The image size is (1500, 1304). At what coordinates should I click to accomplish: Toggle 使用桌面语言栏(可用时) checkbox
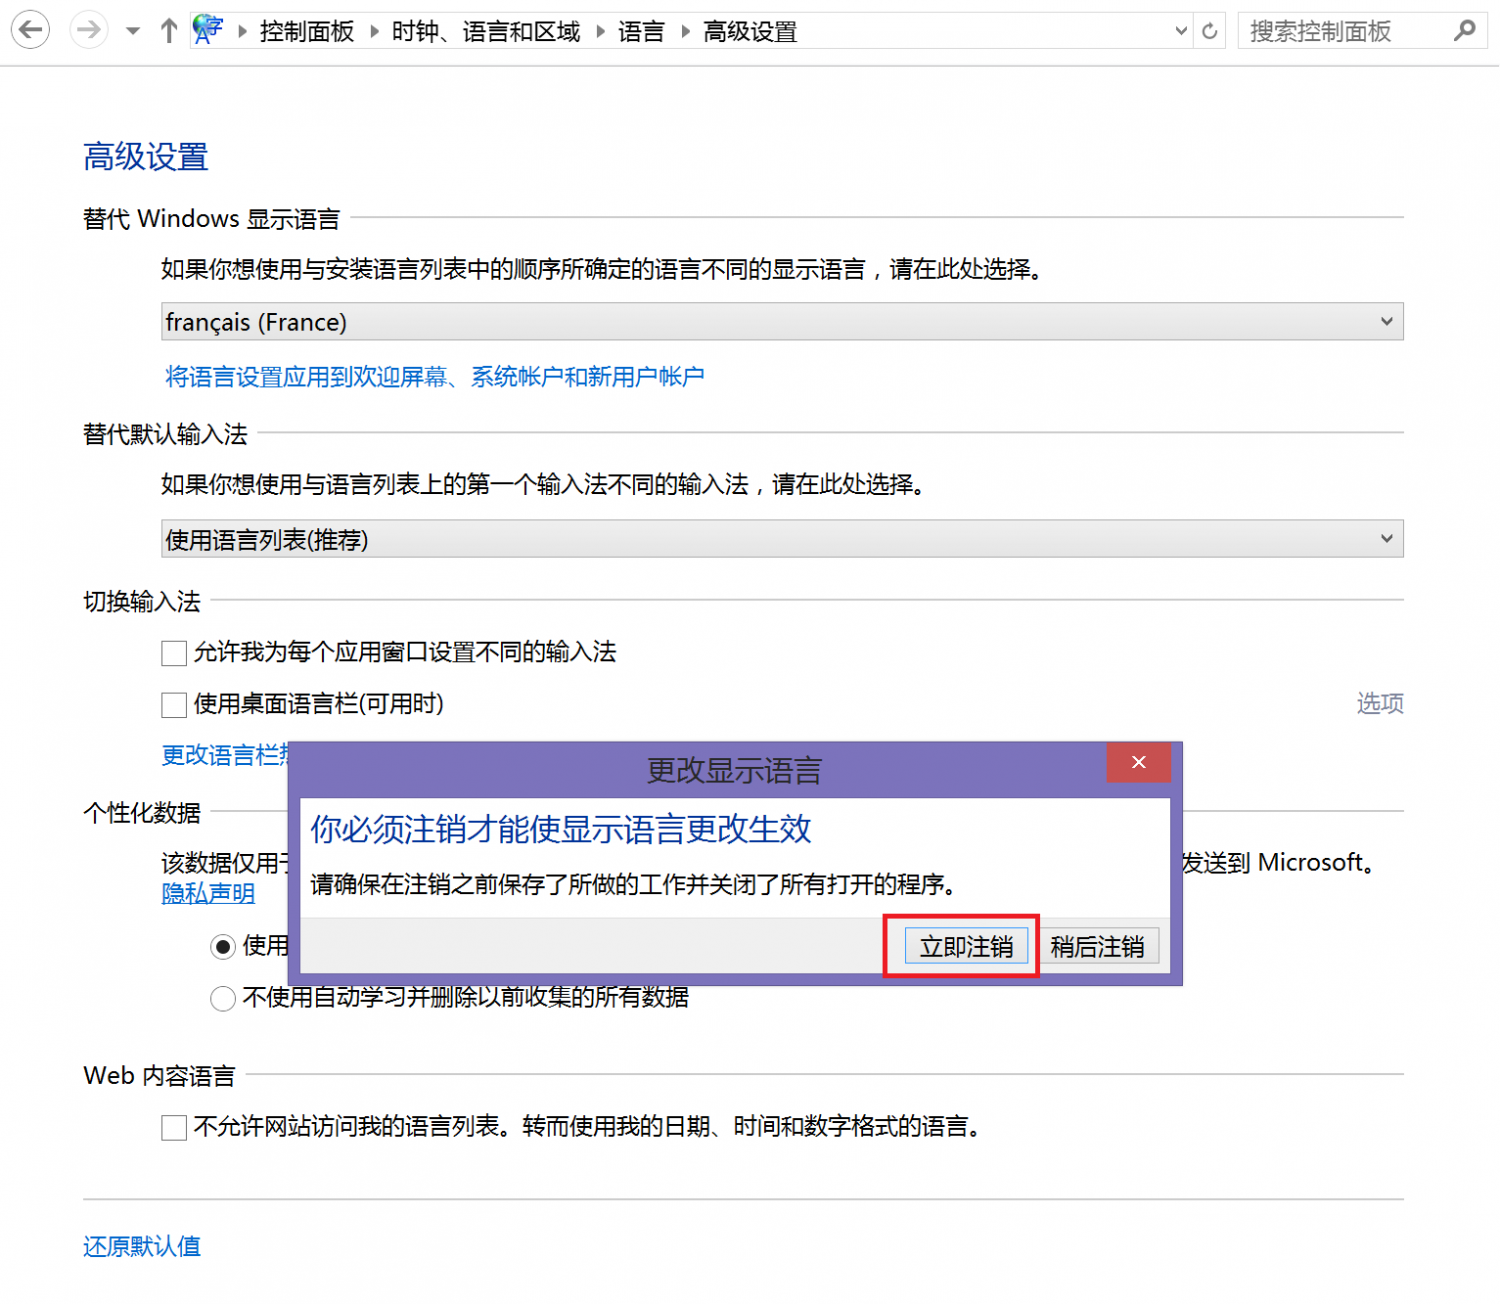[174, 706]
